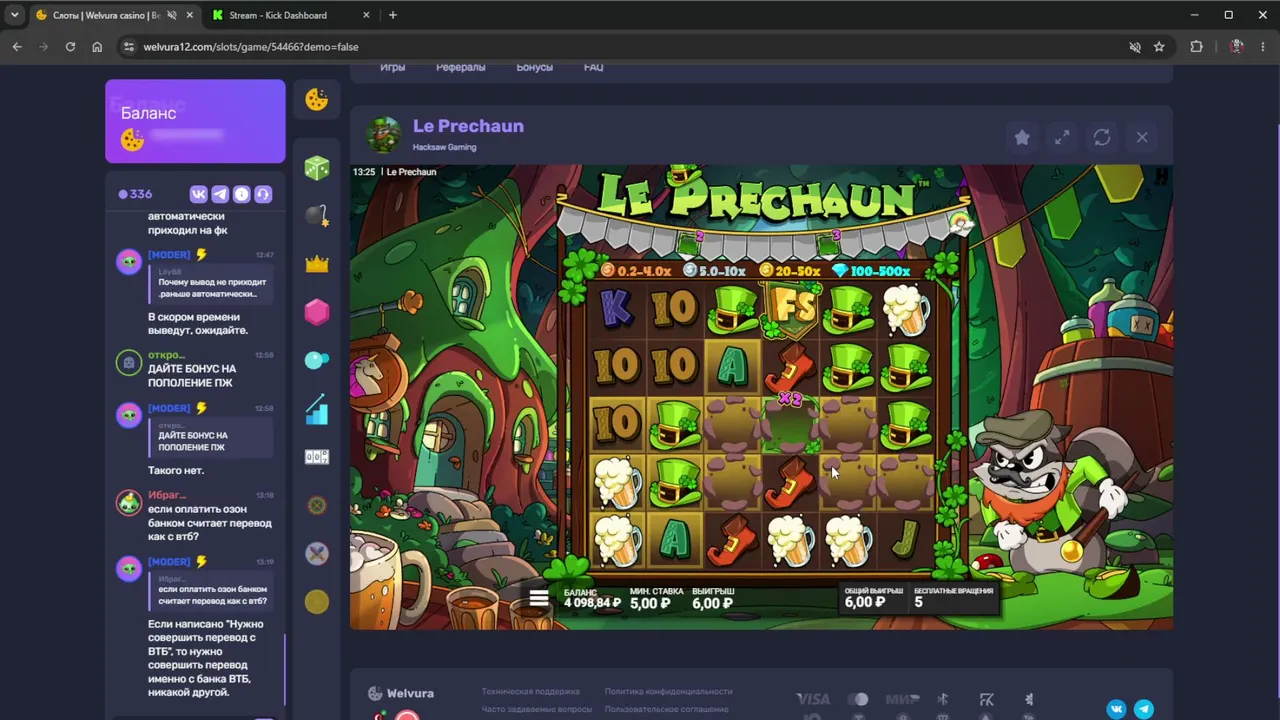
Task: Expand the game to fullscreen
Action: (1062, 138)
